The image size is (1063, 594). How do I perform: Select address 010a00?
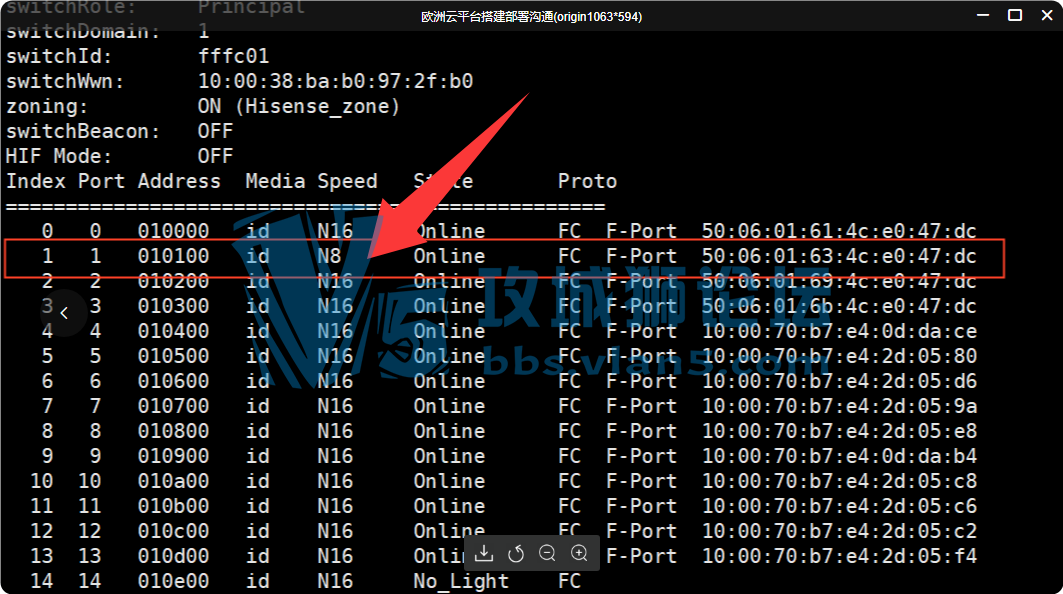click(173, 481)
